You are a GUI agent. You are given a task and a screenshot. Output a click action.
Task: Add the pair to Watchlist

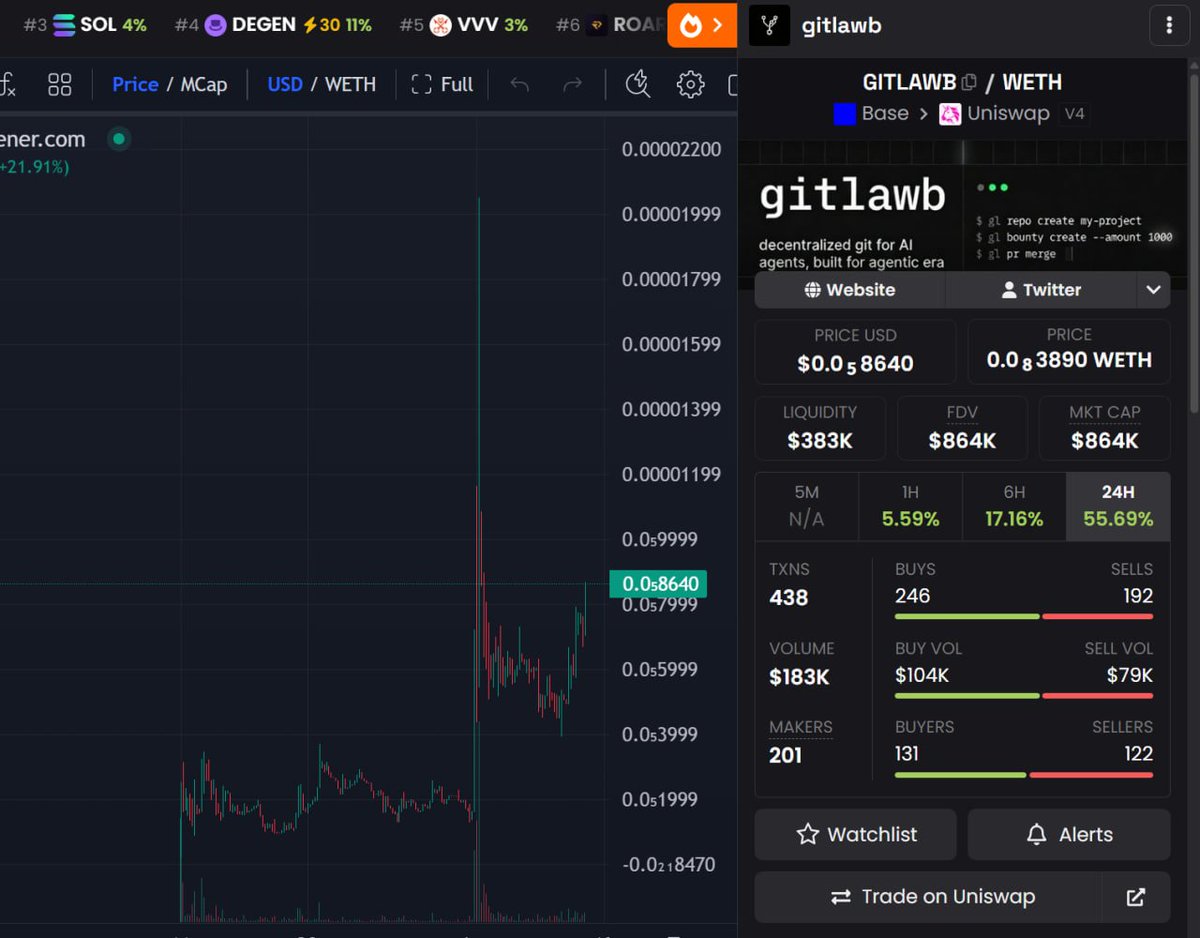[x=856, y=835]
